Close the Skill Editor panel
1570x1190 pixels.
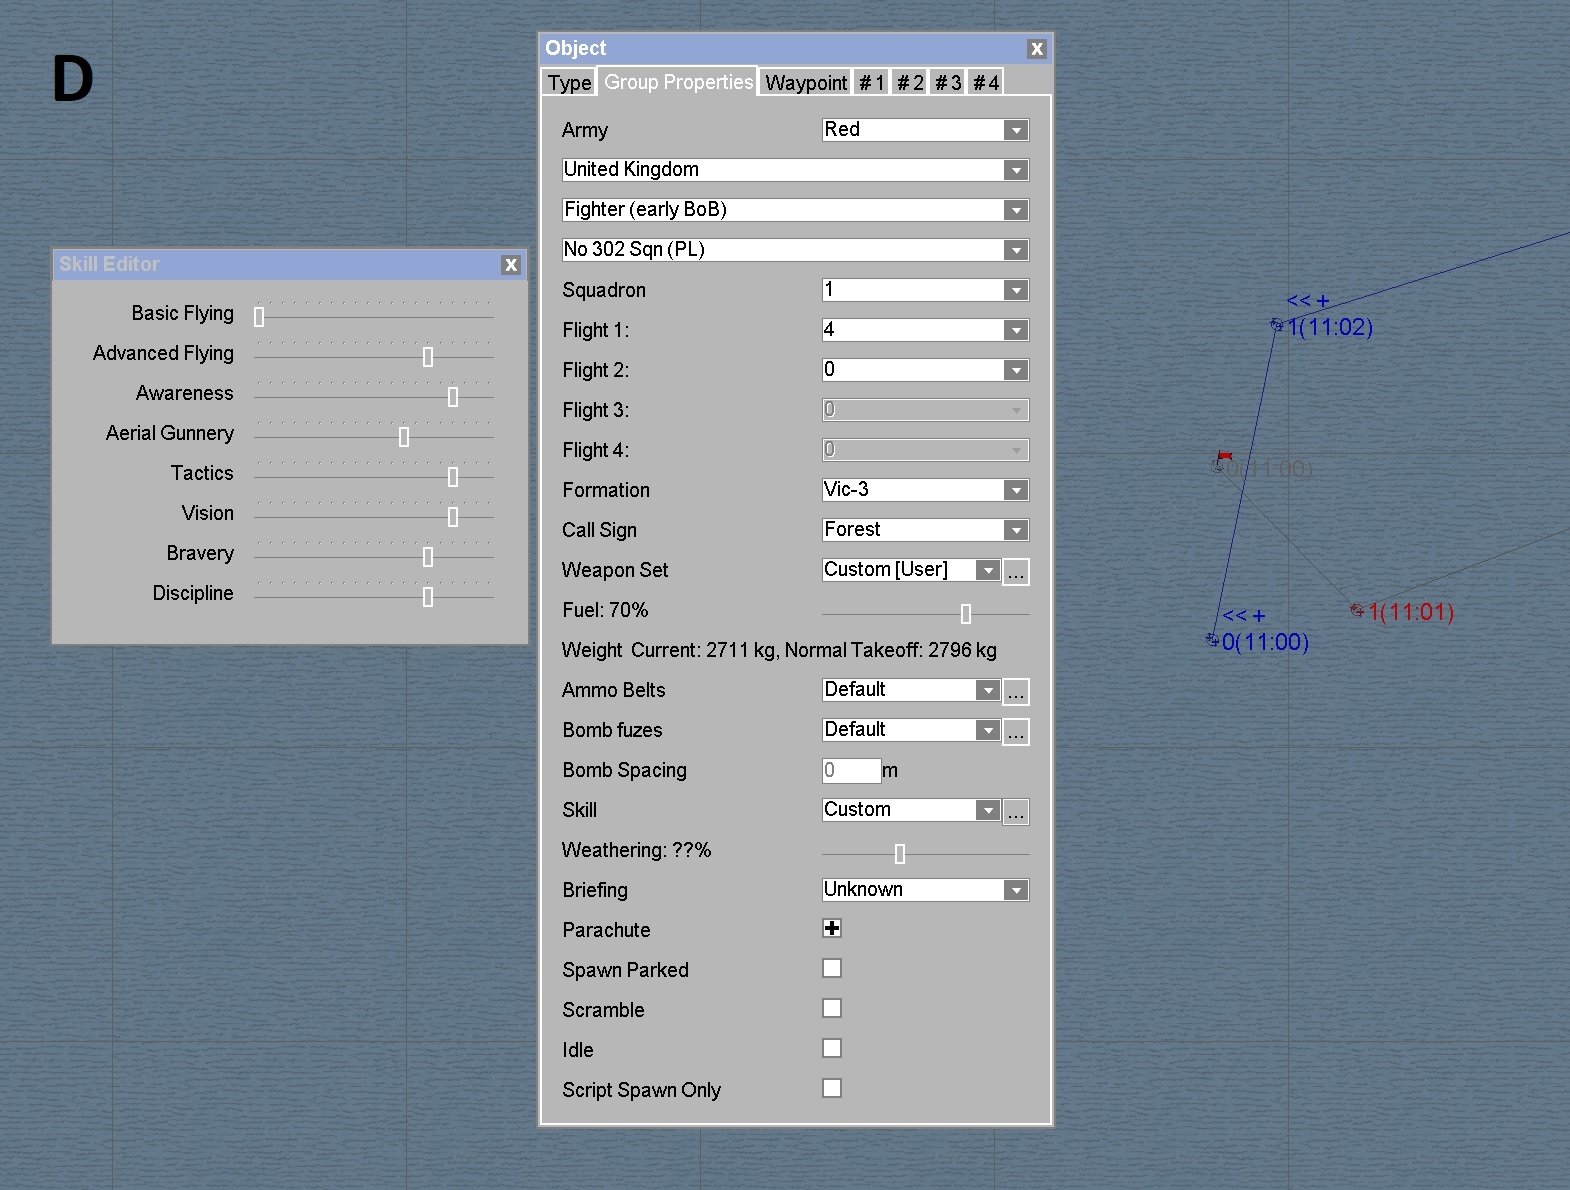coord(511,265)
